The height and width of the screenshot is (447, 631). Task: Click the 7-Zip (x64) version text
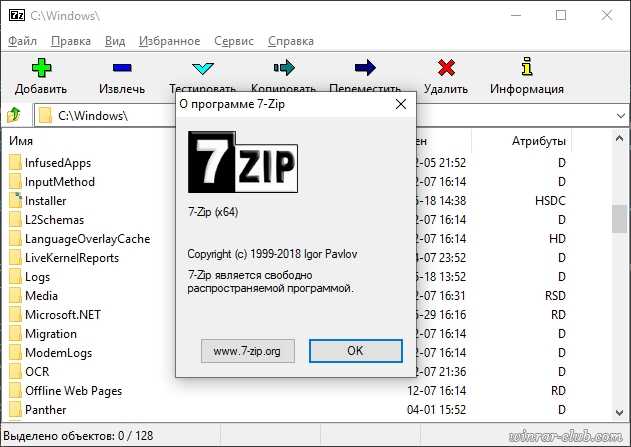[213, 212]
